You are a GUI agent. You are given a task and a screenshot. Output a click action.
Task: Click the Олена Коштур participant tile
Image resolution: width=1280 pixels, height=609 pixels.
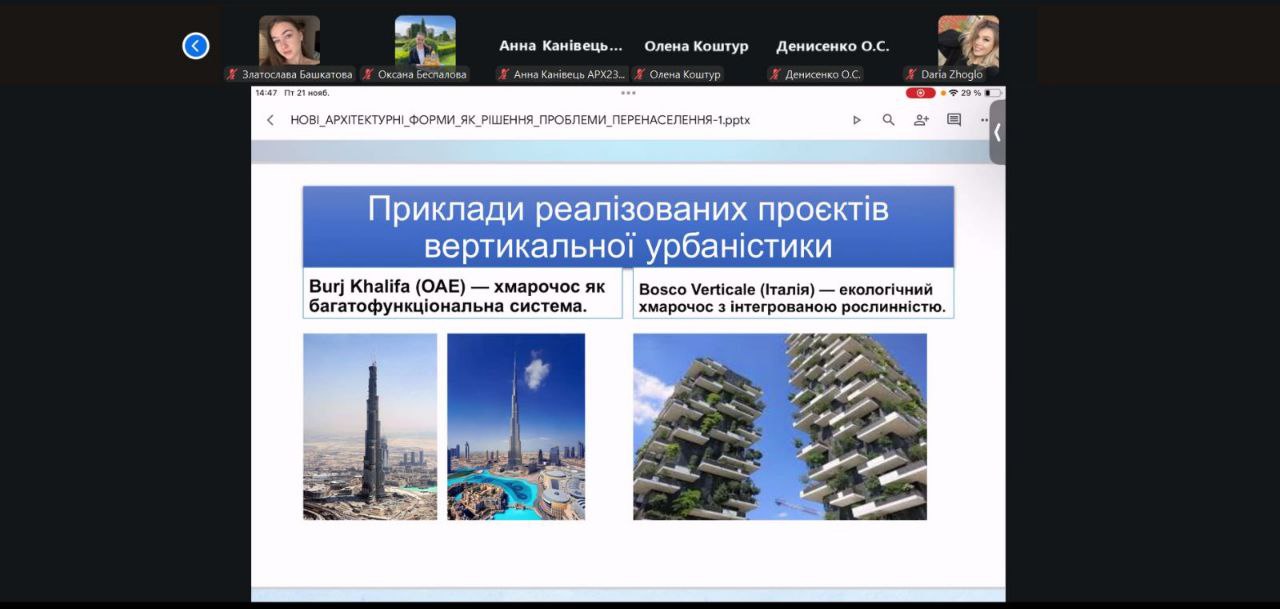click(696, 46)
